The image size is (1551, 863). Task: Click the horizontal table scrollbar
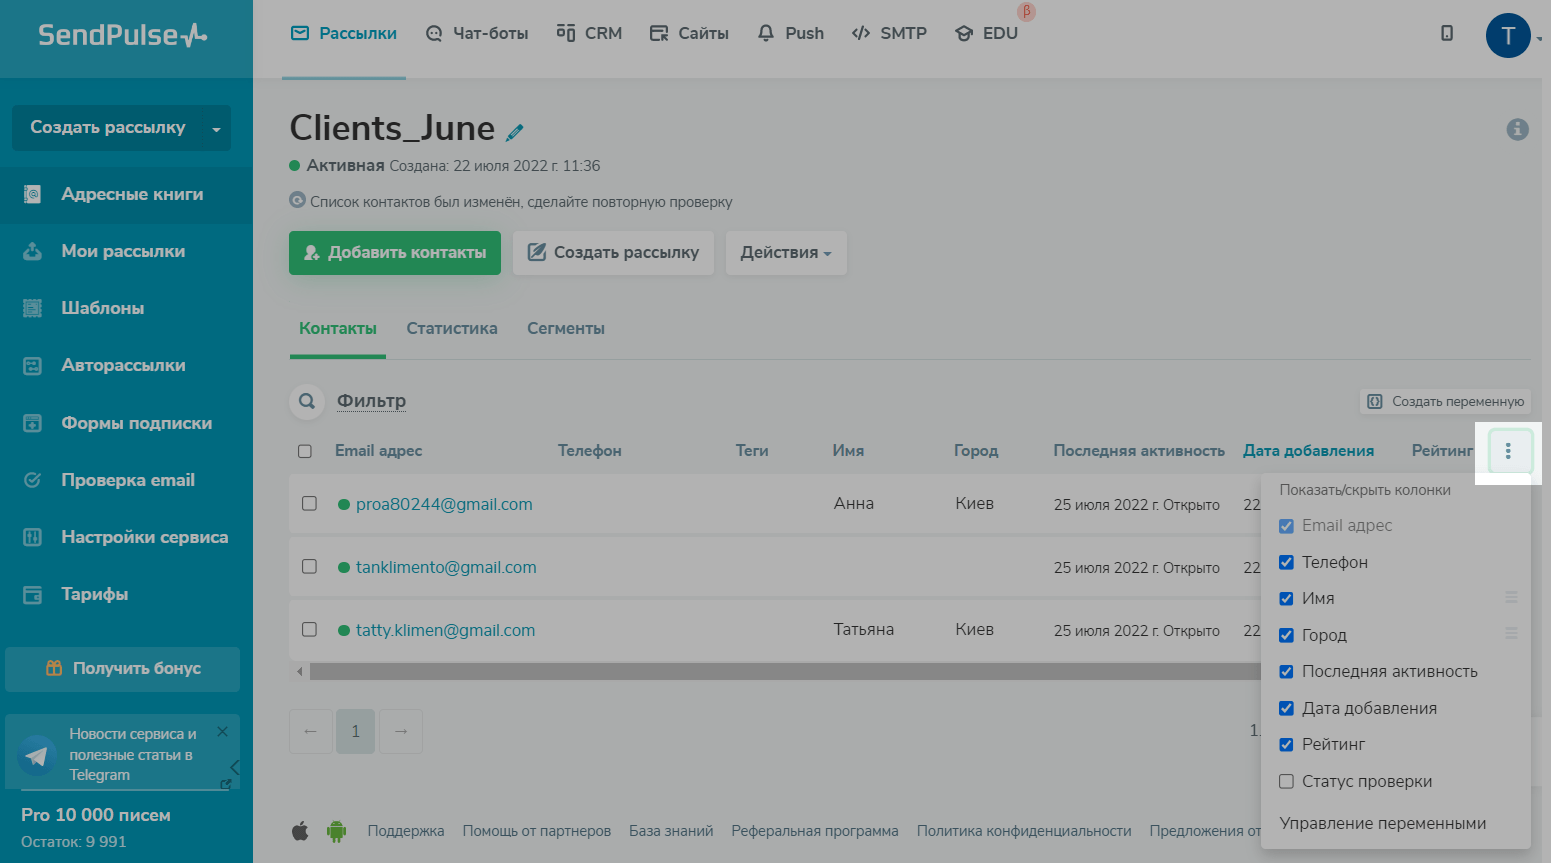pyautogui.click(x=780, y=672)
